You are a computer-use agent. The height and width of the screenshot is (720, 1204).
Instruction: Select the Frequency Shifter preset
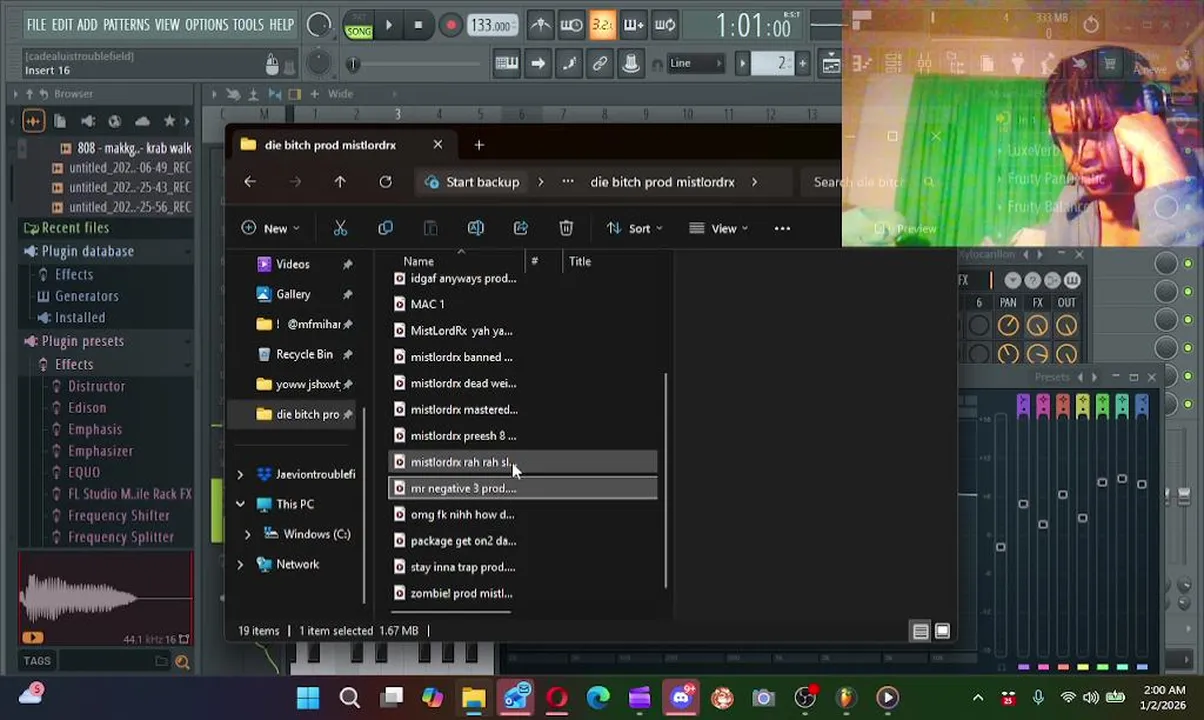[118, 515]
